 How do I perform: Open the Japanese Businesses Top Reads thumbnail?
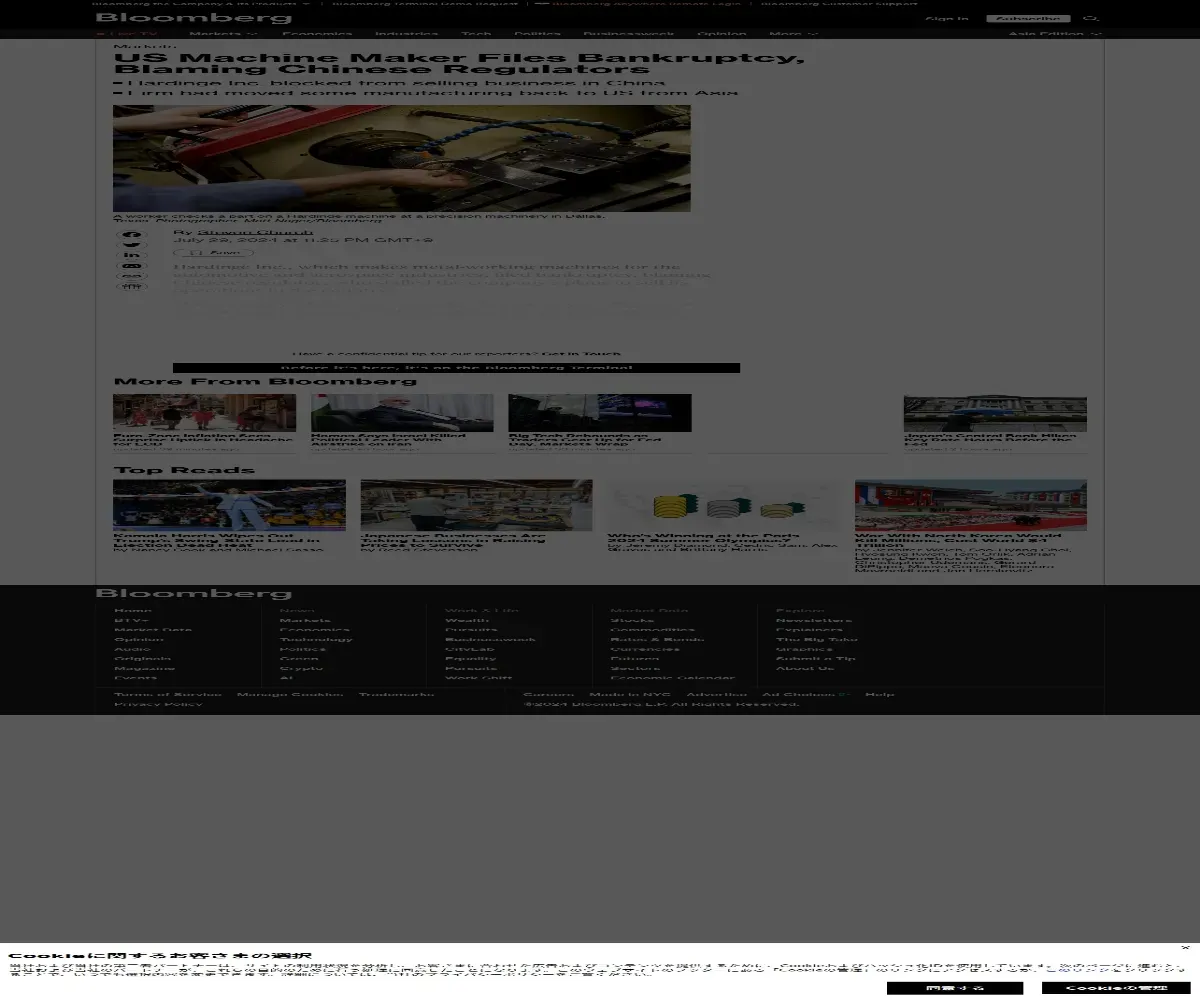476,505
